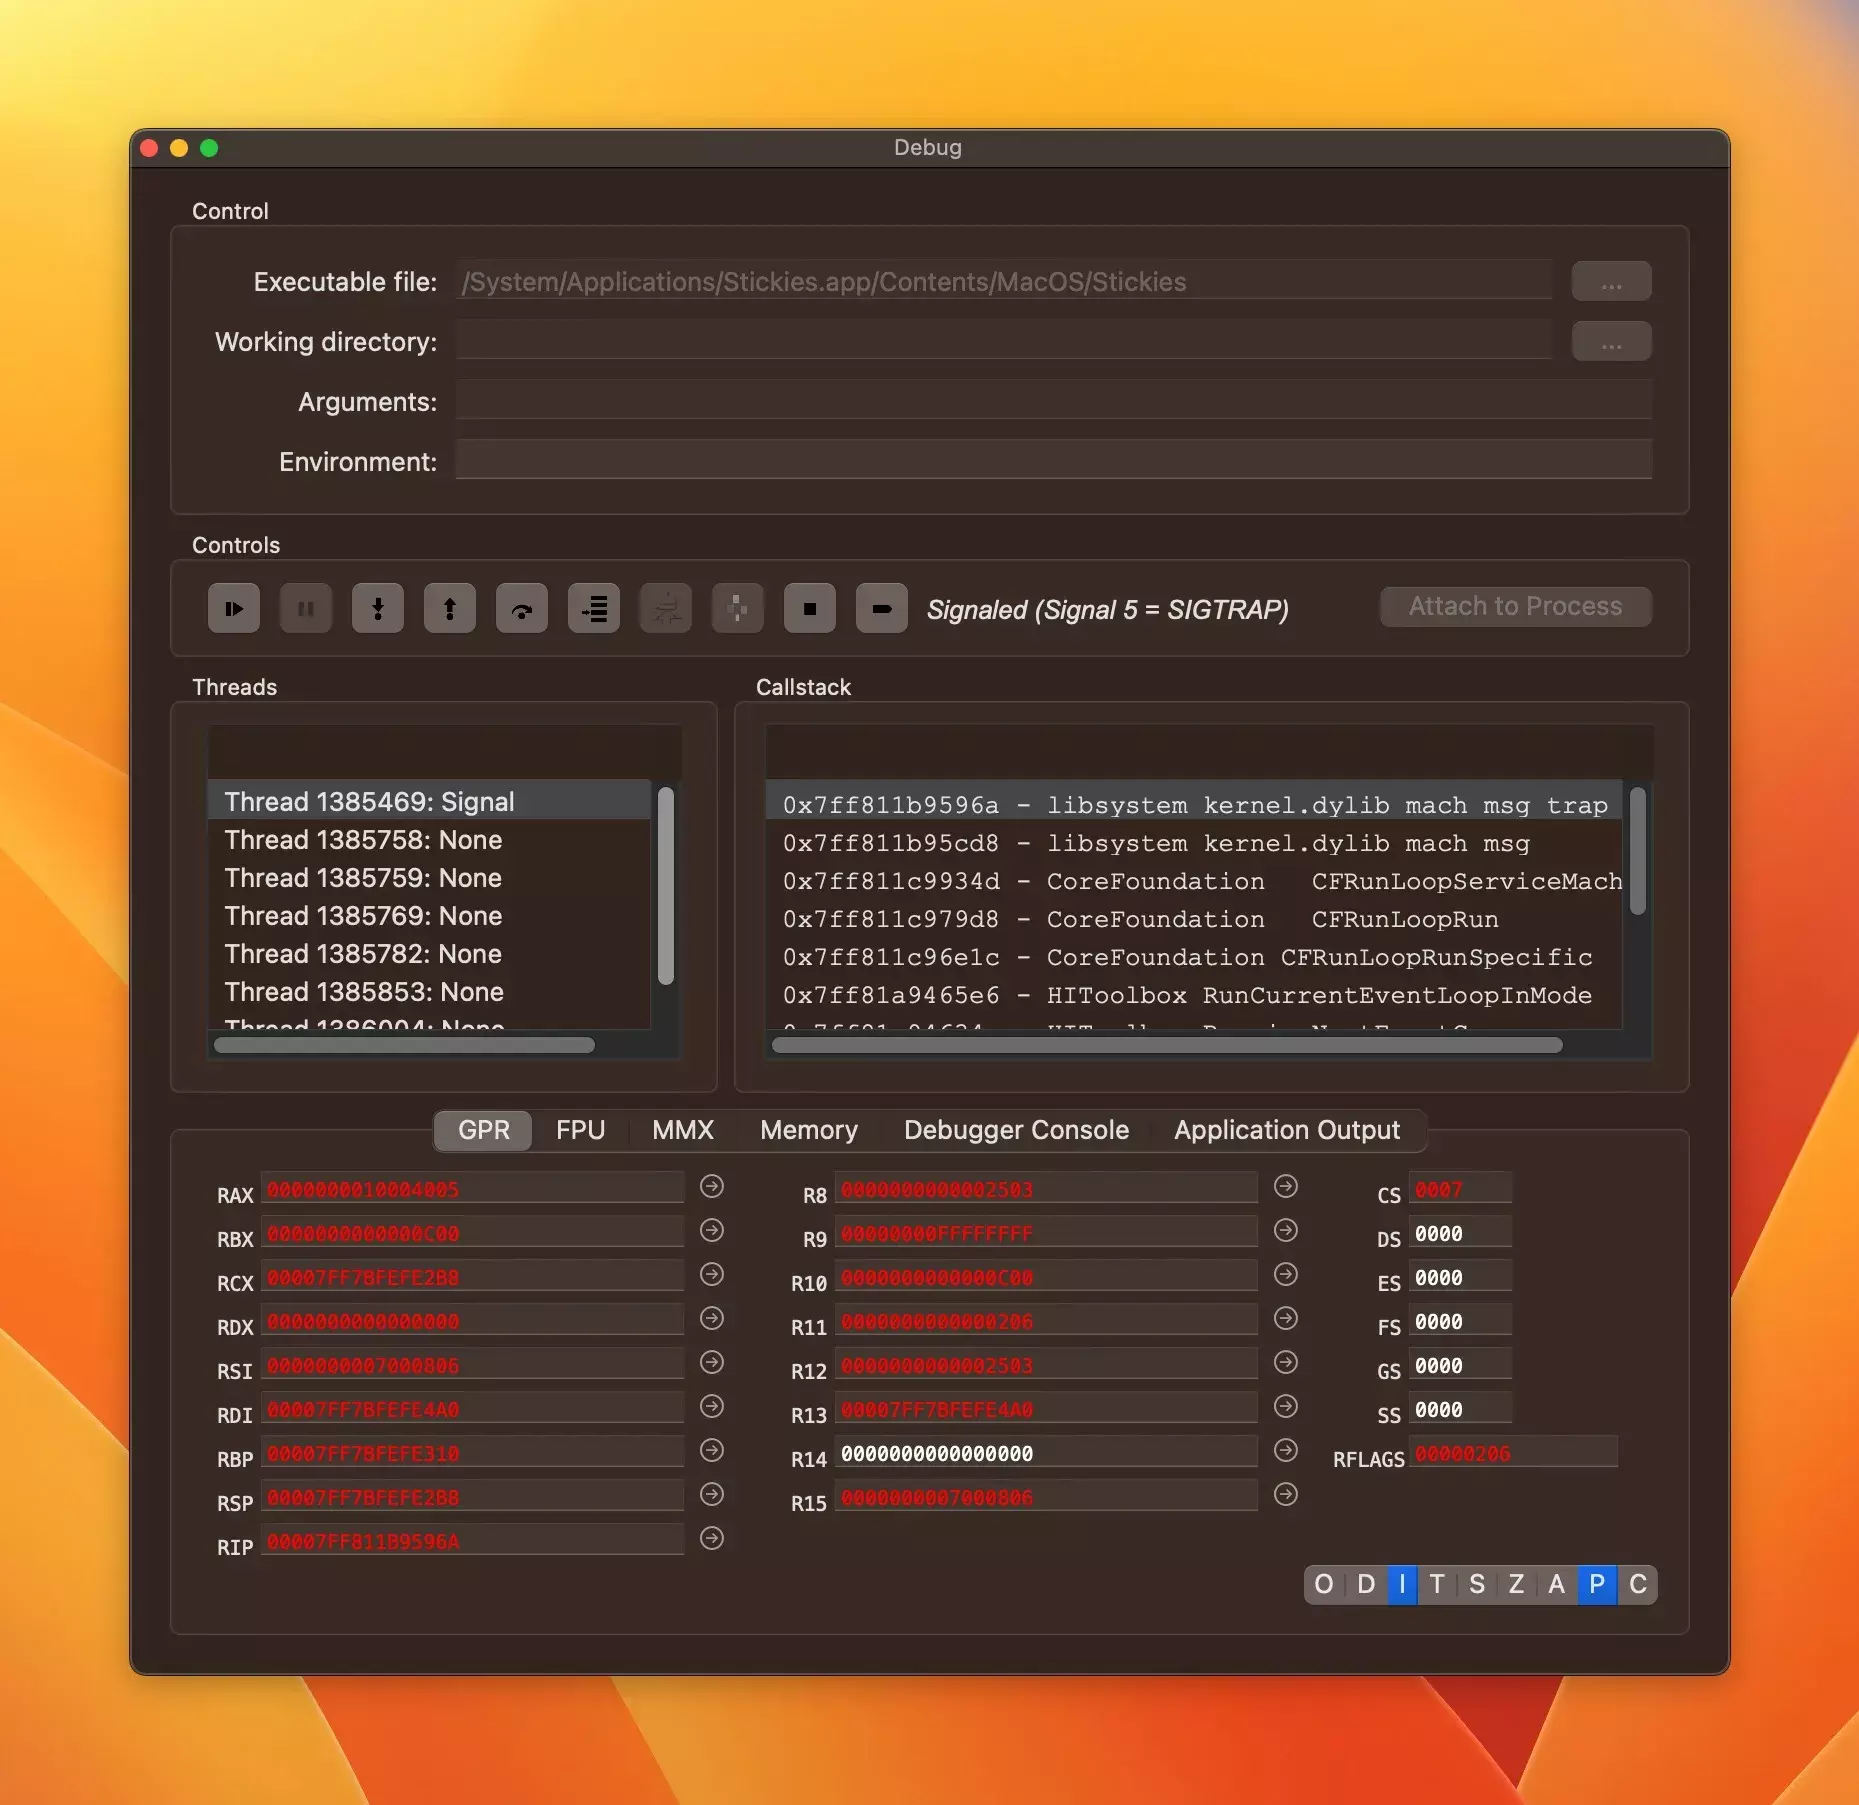1859x1805 pixels.
Task: Click the Stop square button
Action: coord(810,608)
